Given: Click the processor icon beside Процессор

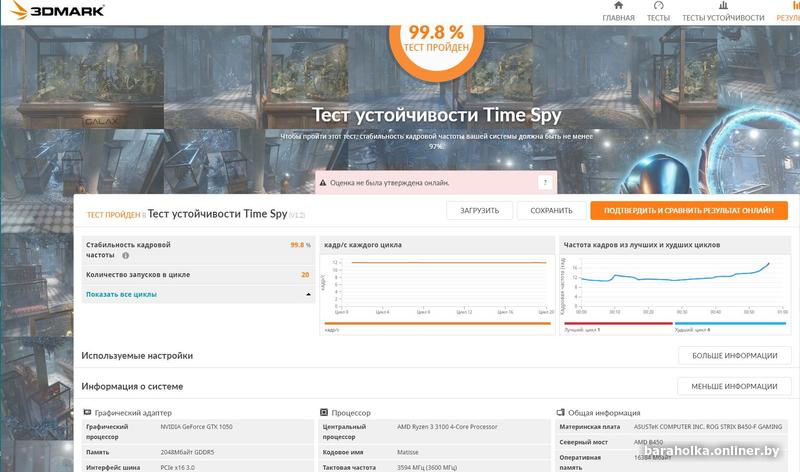Looking at the screenshot, I should (323, 412).
